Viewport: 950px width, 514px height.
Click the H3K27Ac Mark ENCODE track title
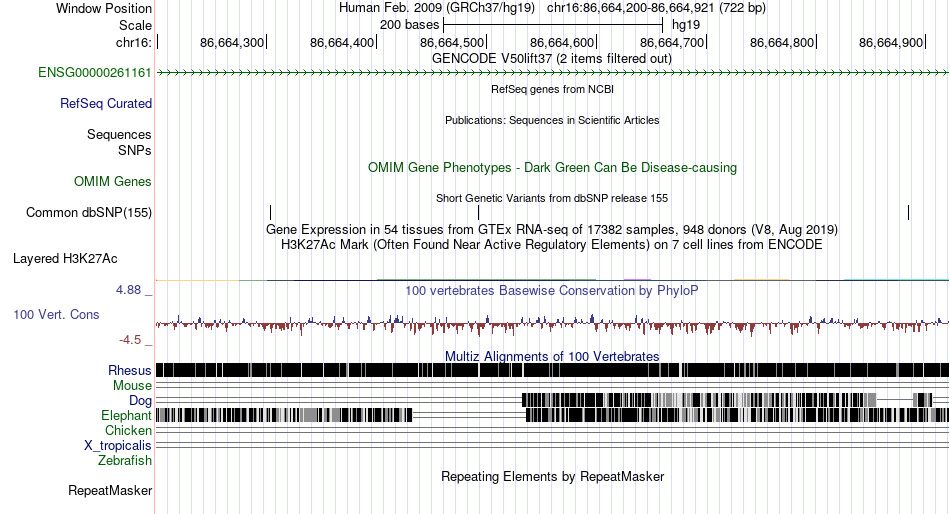552,245
